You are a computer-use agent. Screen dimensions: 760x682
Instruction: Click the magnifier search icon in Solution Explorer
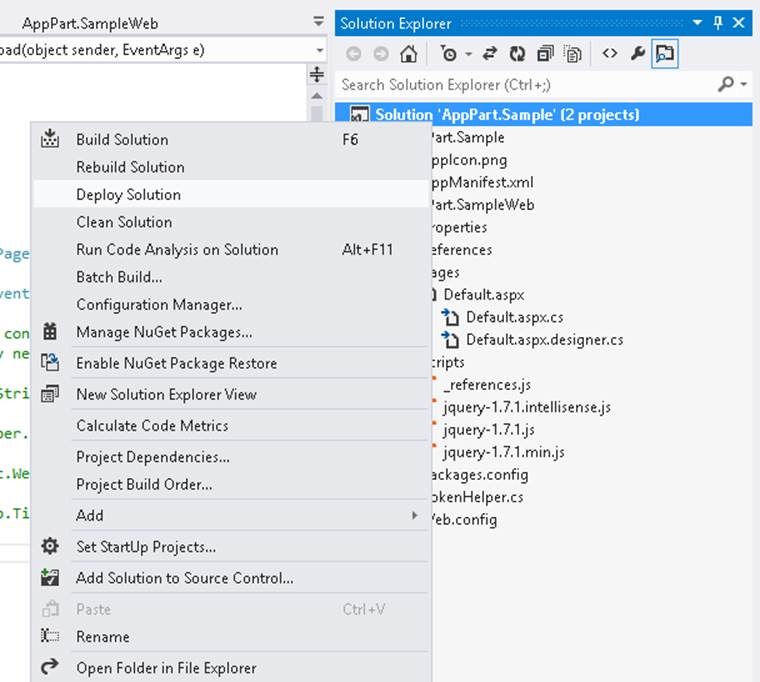pyautogui.click(x=725, y=84)
